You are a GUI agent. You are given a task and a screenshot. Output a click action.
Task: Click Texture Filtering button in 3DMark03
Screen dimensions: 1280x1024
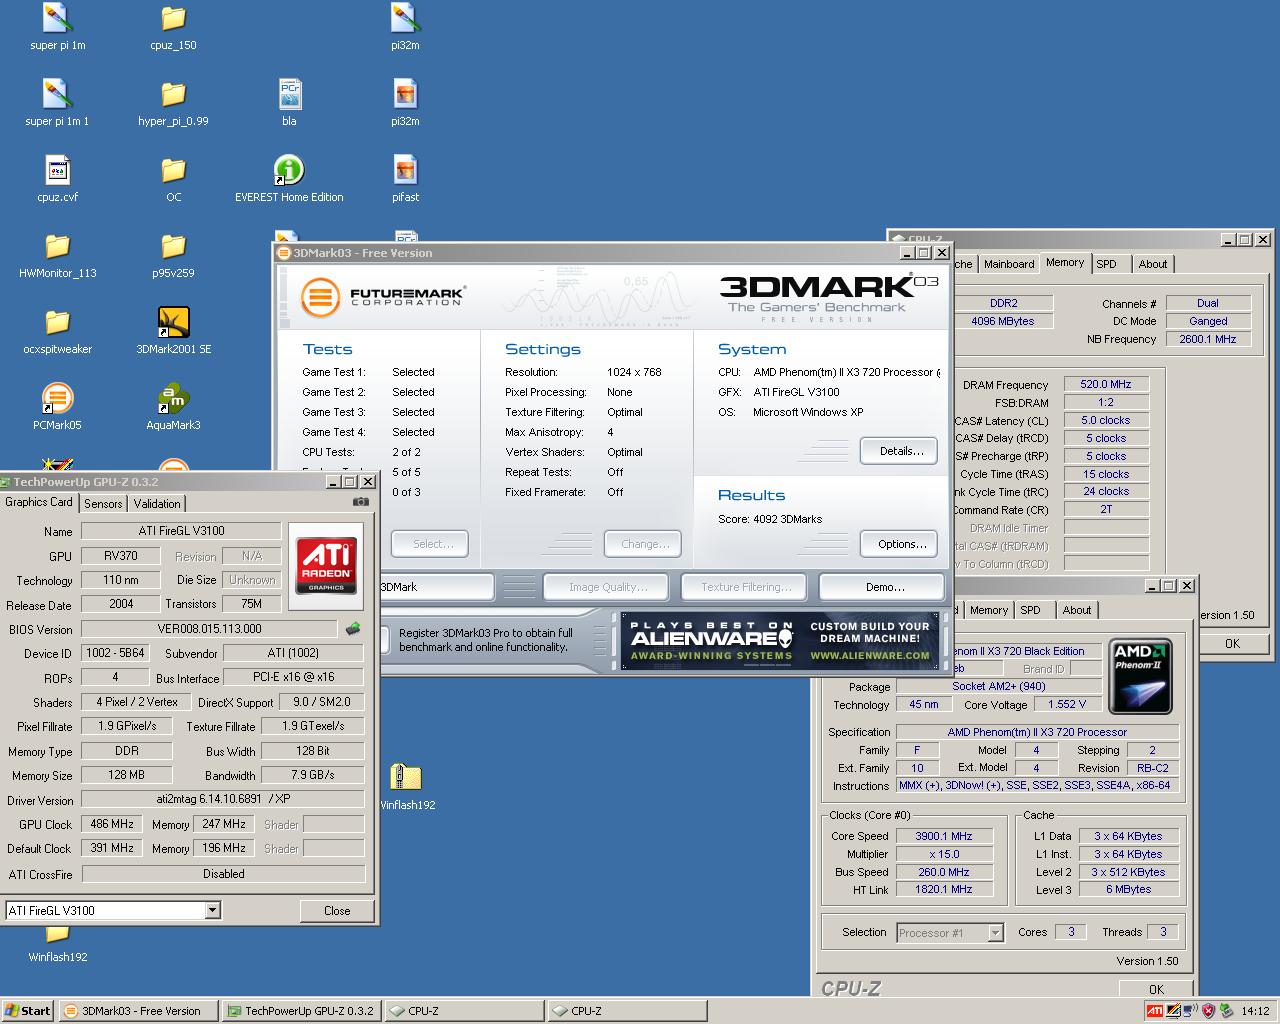point(745,587)
